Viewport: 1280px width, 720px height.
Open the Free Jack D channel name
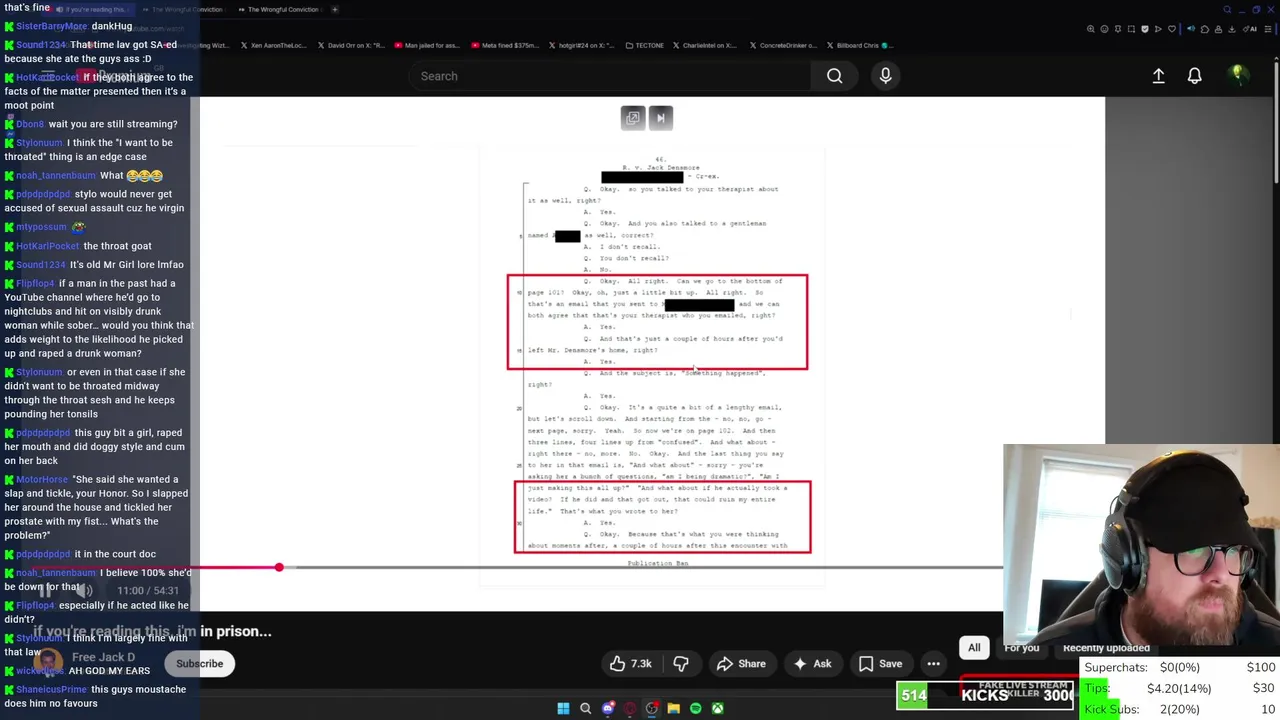click(103, 657)
